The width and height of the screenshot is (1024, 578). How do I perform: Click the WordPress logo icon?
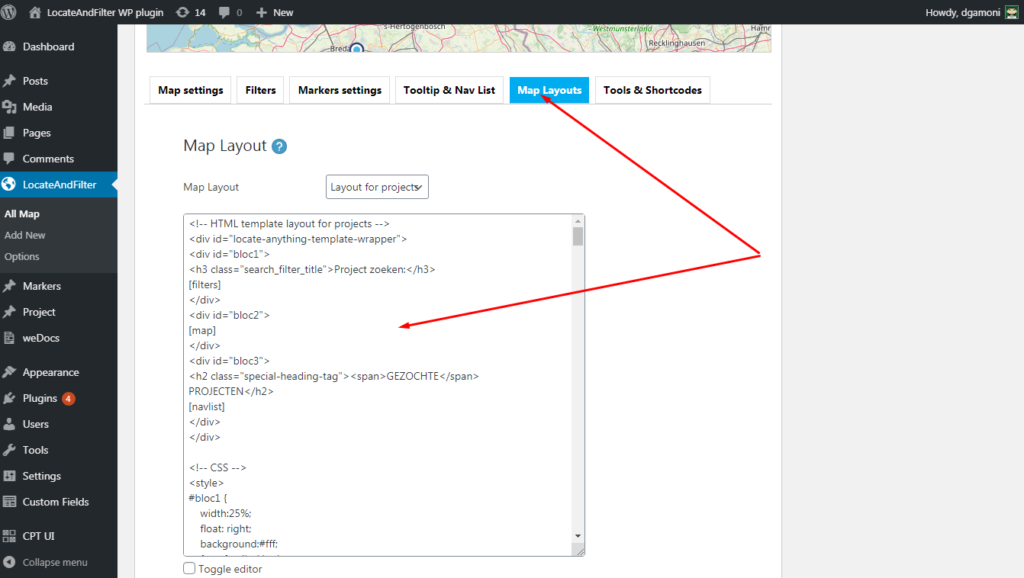pyautogui.click(x=10, y=12)
